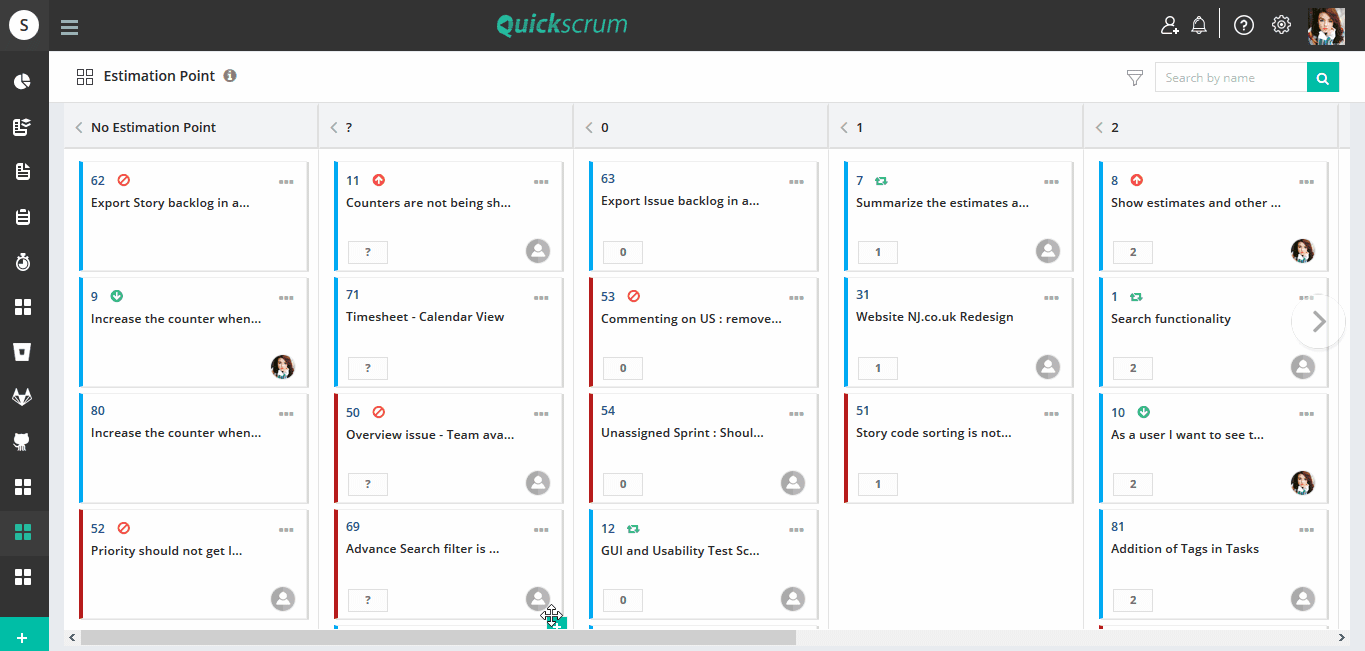The image size is (1365, 651).
Task: Click the right arrow to reveal more columns
Action: [x=1318, y=321]
